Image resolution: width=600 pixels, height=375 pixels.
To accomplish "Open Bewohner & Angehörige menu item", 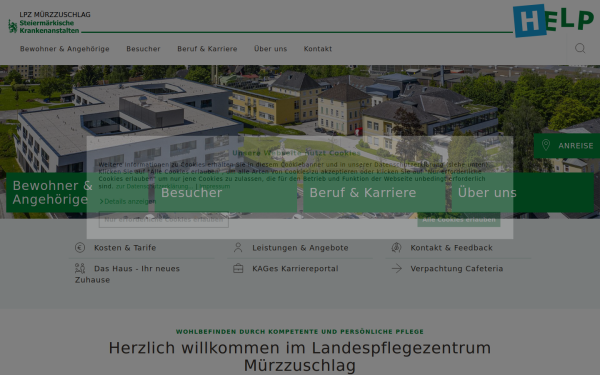I will pyautogui.click(x=65, y=49).
